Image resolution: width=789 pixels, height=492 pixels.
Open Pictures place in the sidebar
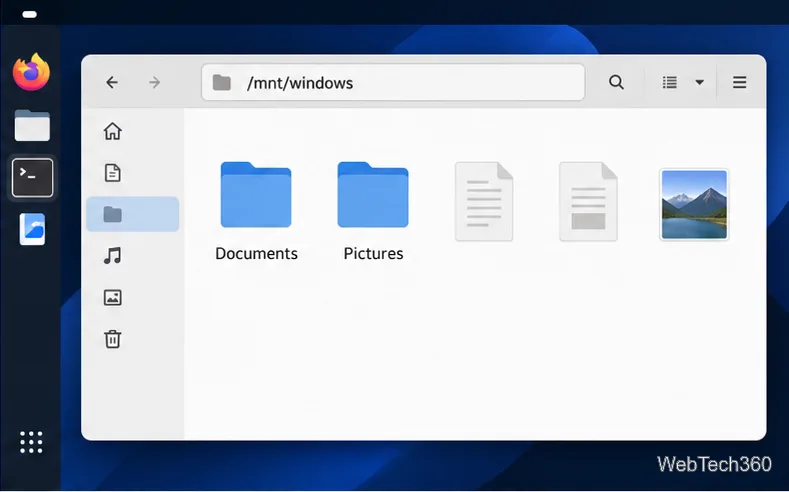point(113,297)
